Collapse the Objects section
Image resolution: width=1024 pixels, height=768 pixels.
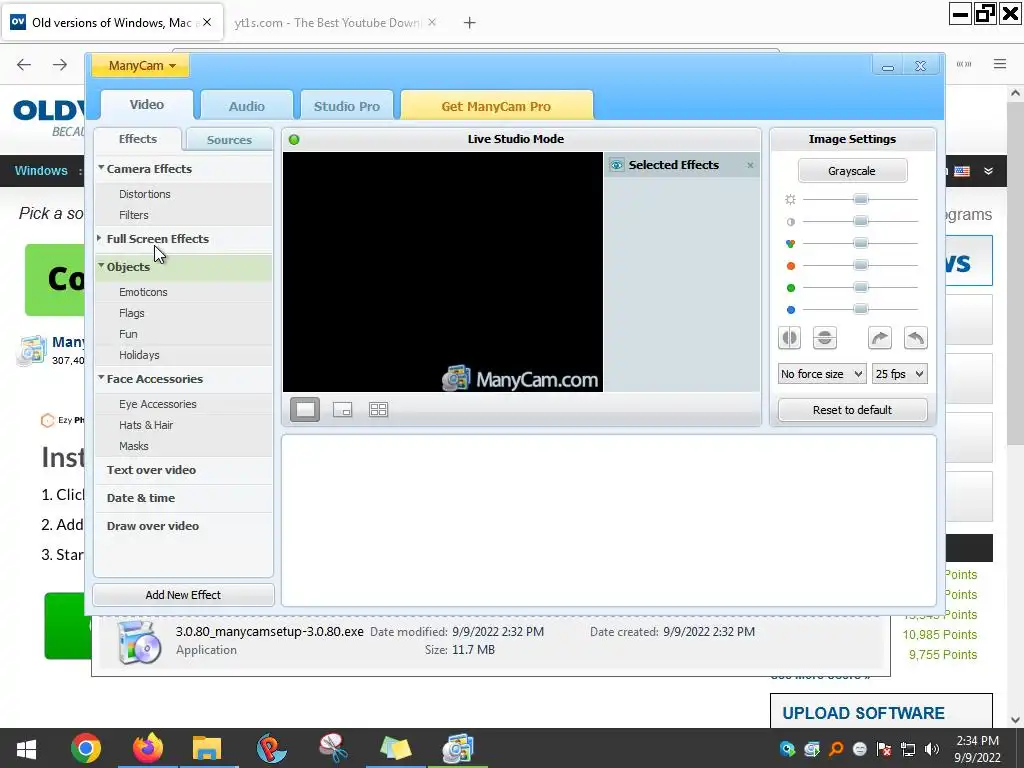tap(101, 266)
